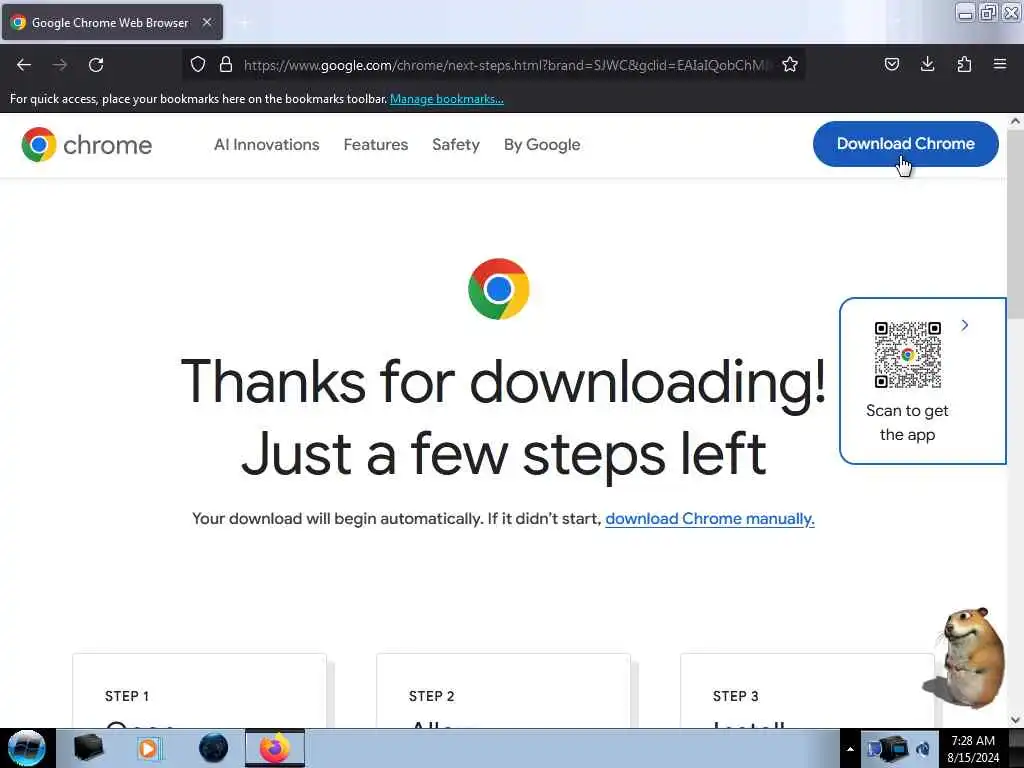Open Firefox hamburger application menu
The width and height of the screenshot is (1024, 768).
point(1000,64)
